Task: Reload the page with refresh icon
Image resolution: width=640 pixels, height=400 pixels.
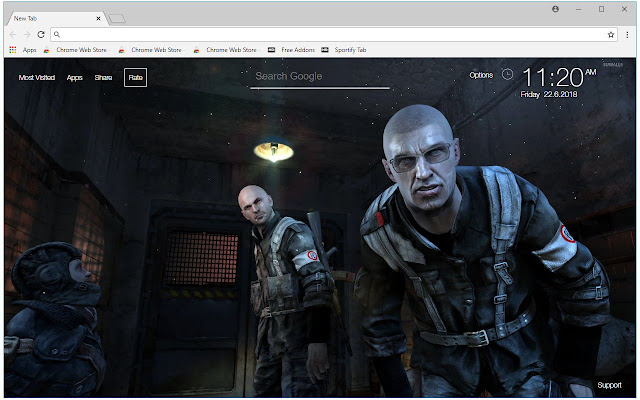Action: [41, 35]
